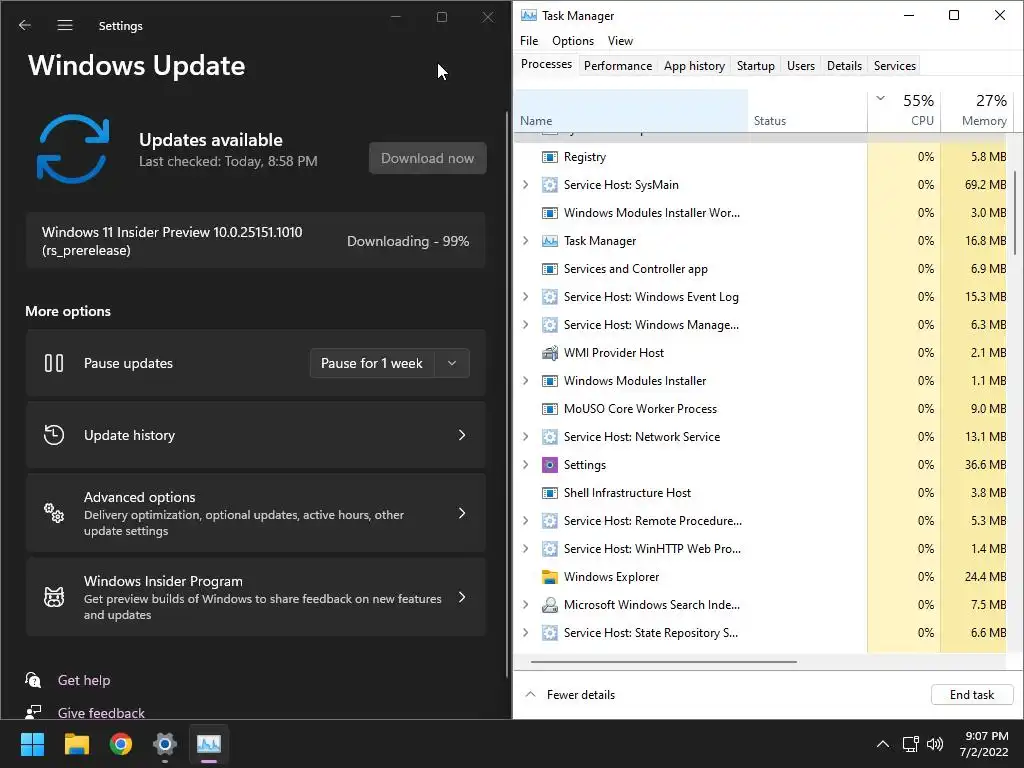Screen dimensions: 1024x768
Task: Click the Settings process purple gear icon
Action: point(550,465)
